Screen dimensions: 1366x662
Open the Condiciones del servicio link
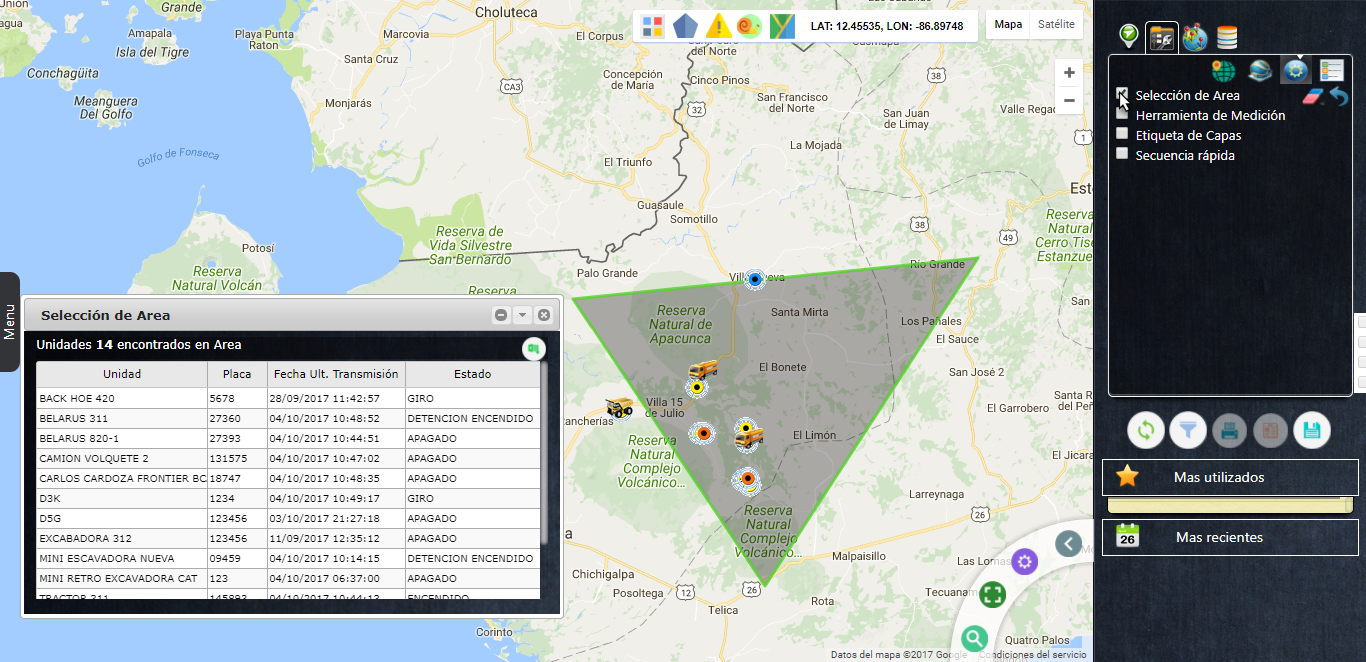[1033, 655]
